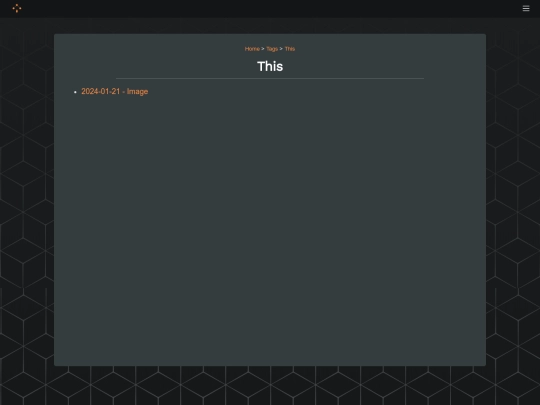The height and width of the screenshot is (405, 540).
Task: Open the Tags breadcrumb link
Action: coord(272,49)
